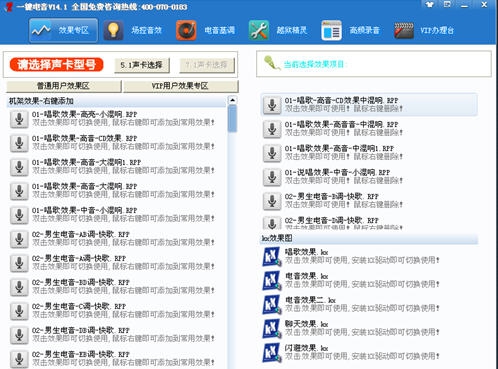The width and height of the screenshot is (498, 369).
Task: Close the 一键电音 window
Action: click(x=484, y=5)
